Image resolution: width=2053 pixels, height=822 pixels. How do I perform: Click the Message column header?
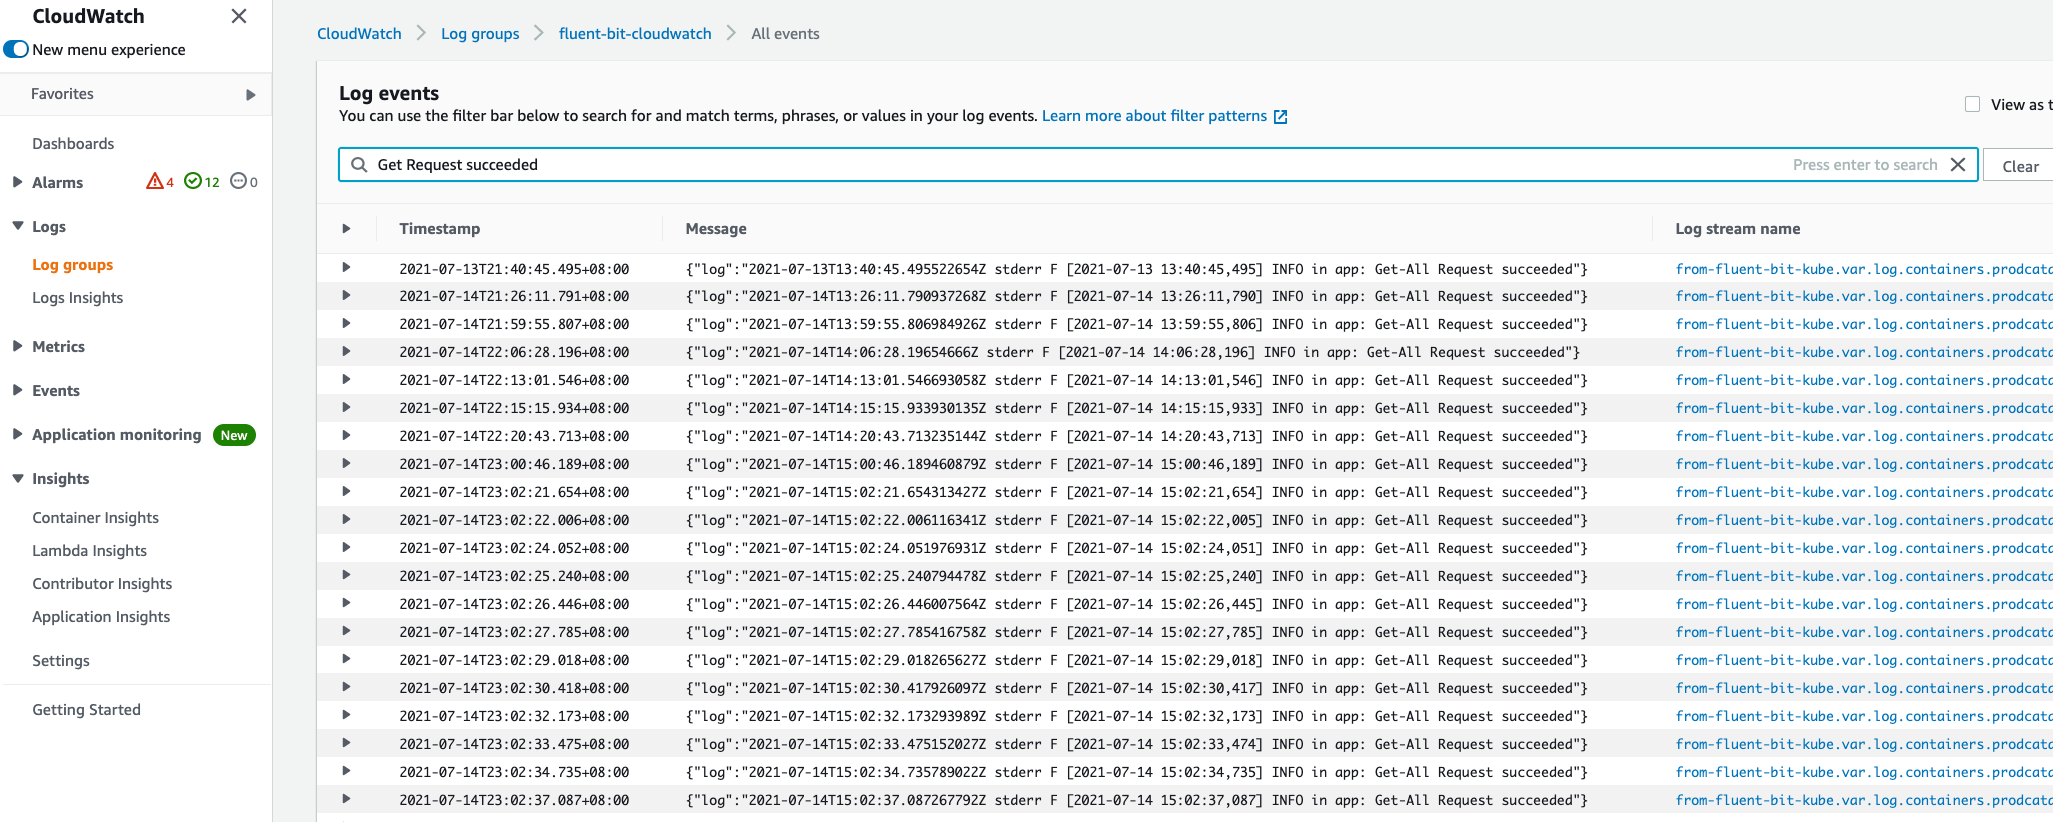(716, 229)
